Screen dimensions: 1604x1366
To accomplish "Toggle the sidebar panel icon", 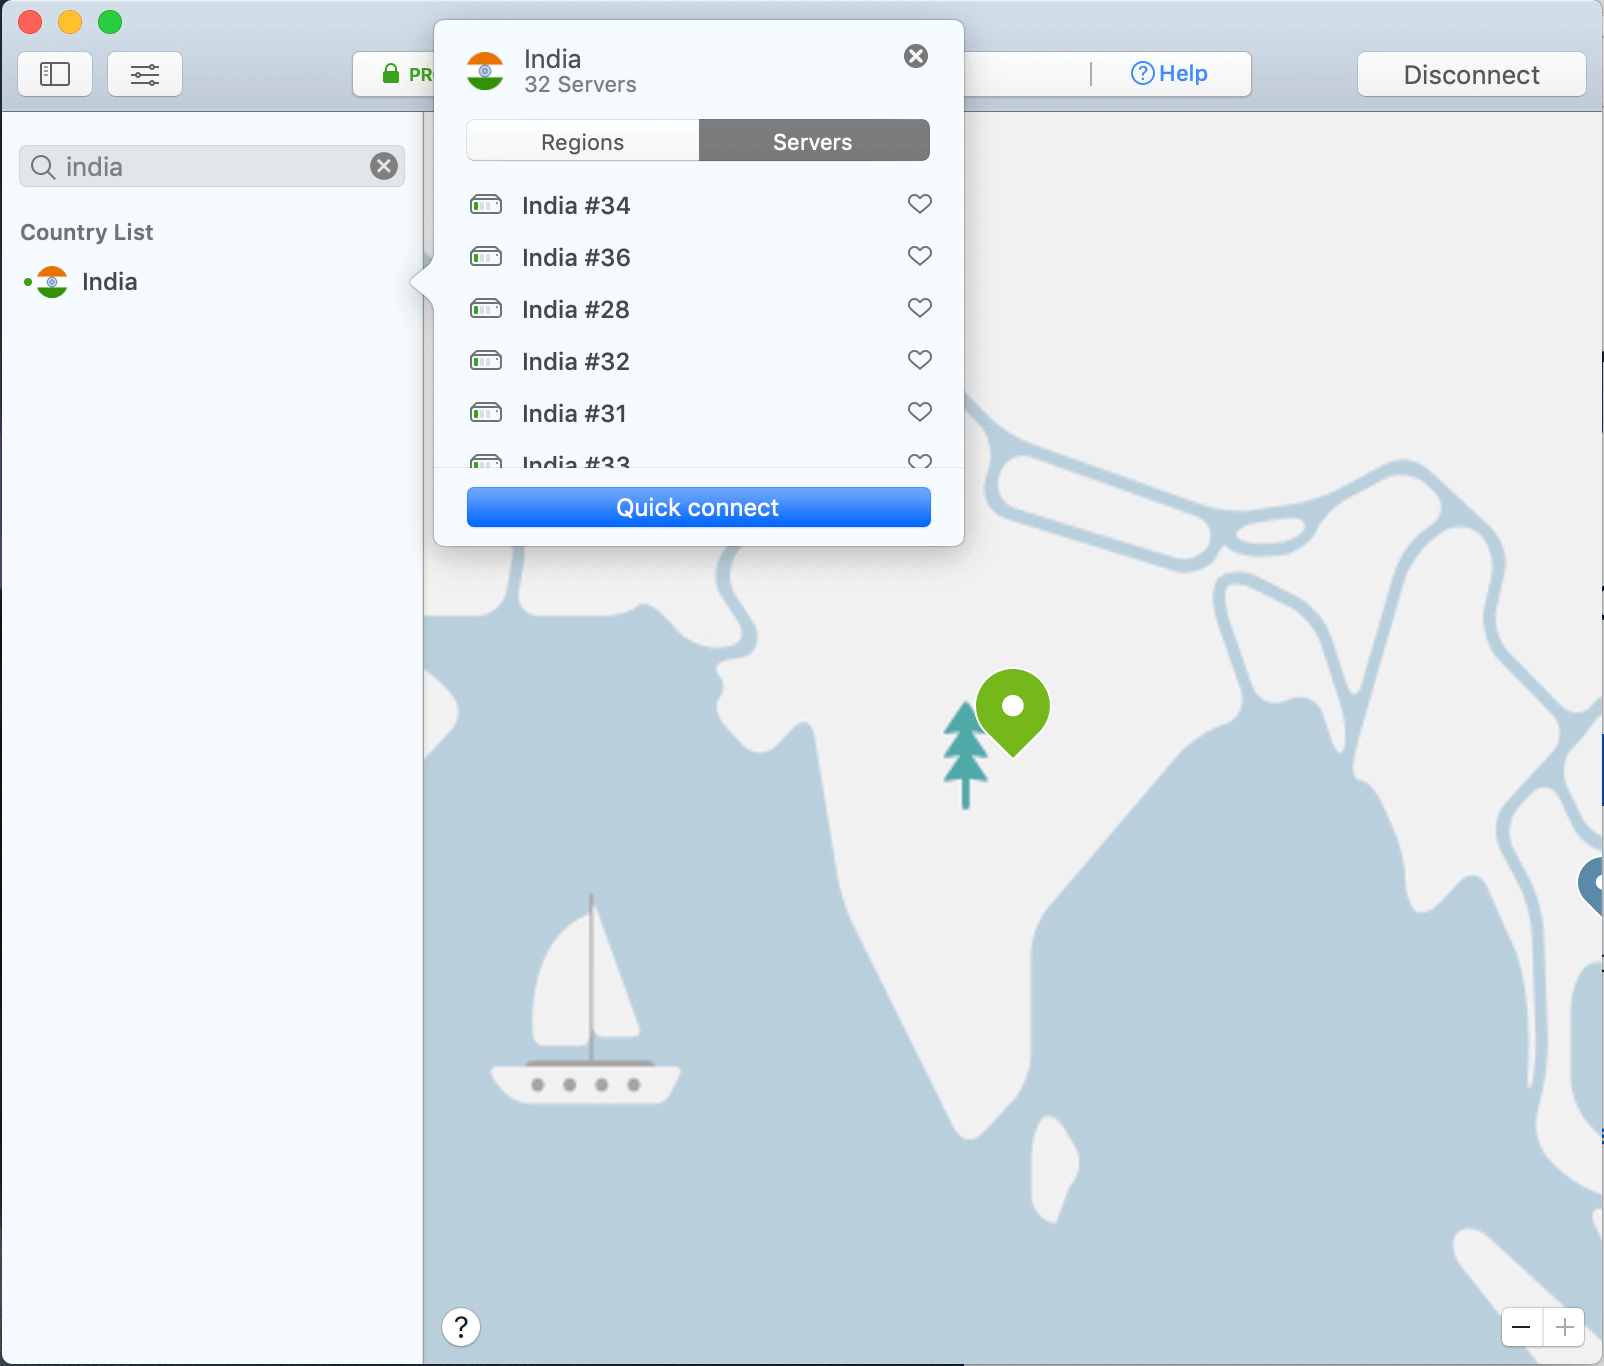I will [x=55, y=74].
